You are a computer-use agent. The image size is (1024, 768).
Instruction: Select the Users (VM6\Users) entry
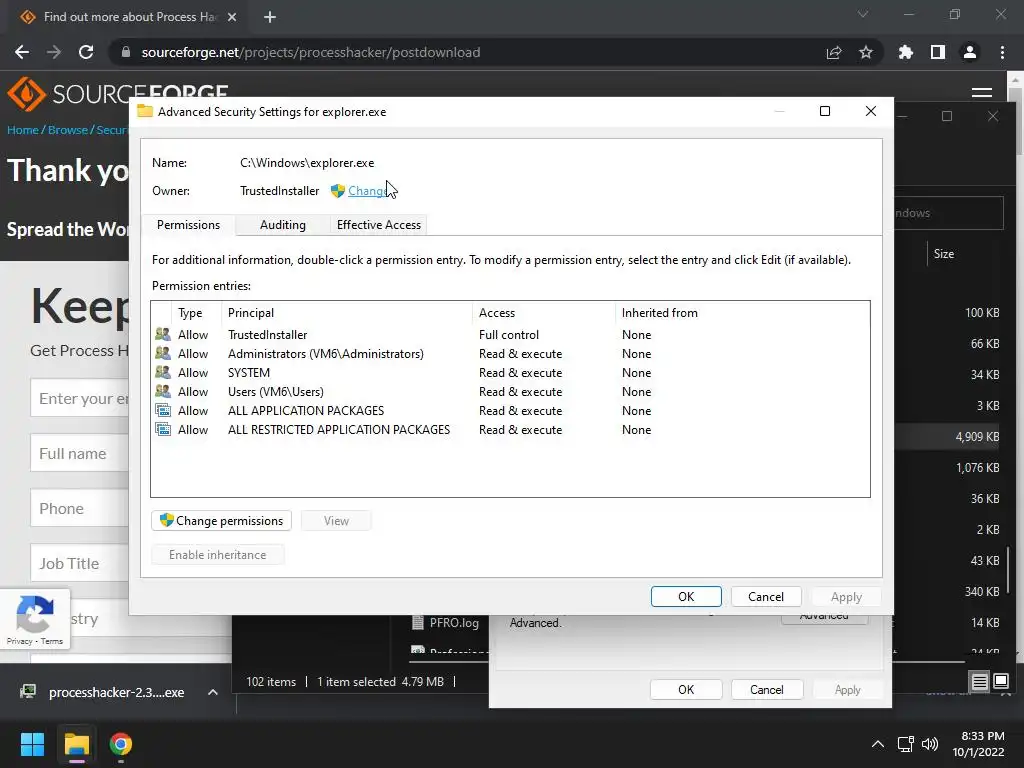pyautogui.click(x=509, y=391)
